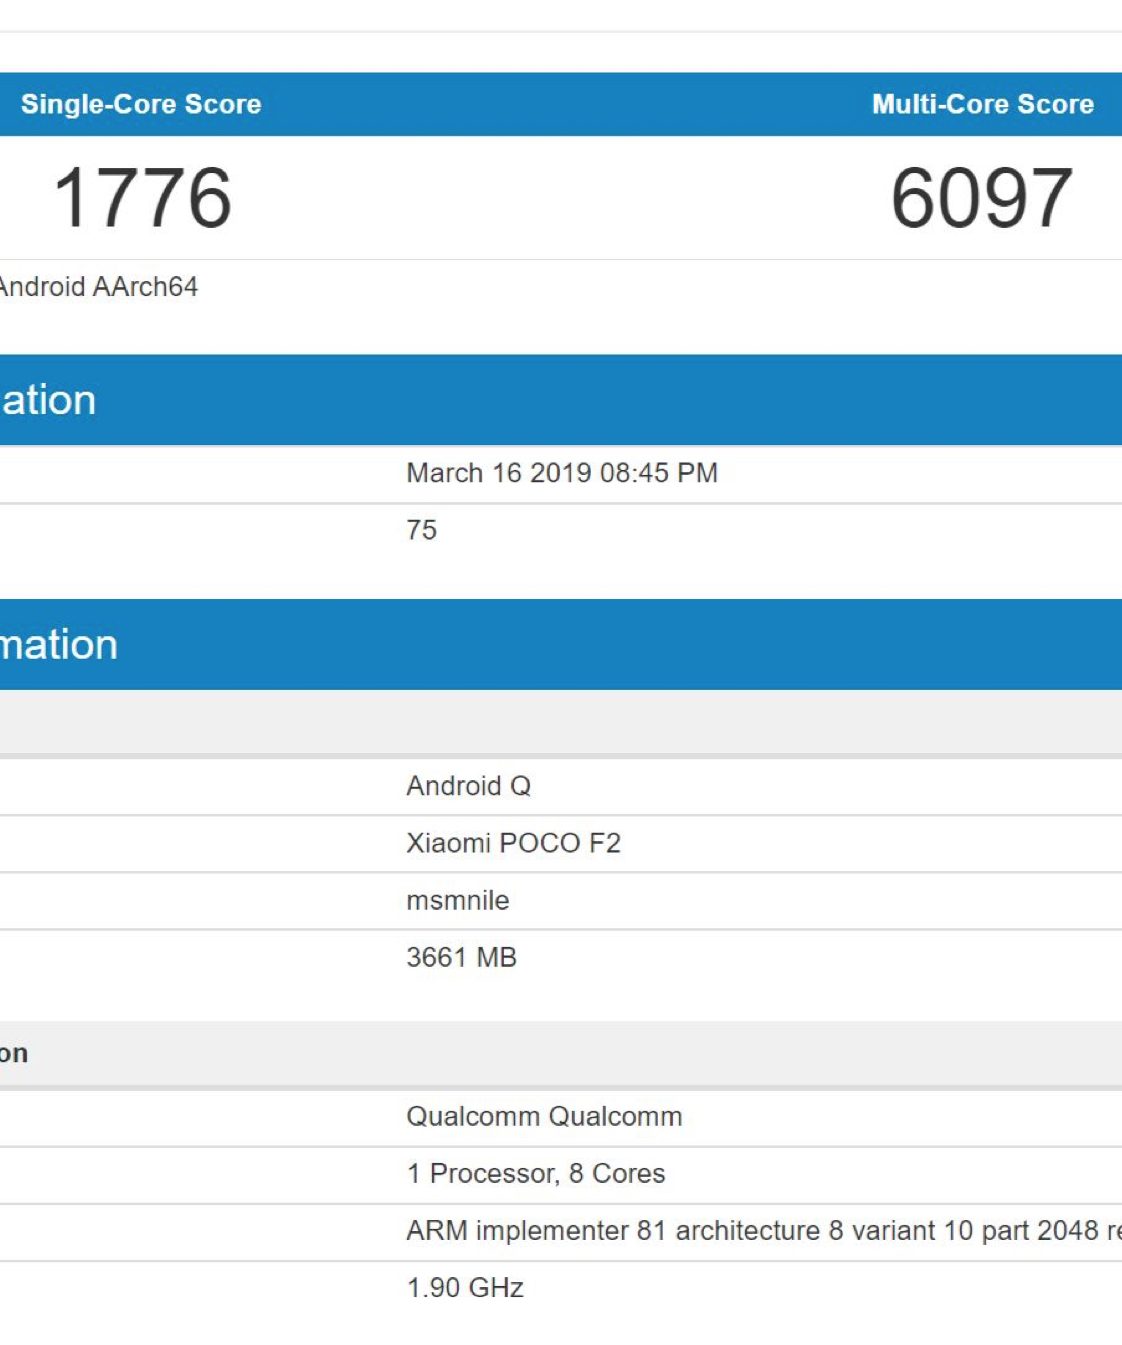The width and height of the screenshot is (1122, 1345).
Task: Click the 08:45 PM time text
Action: (x=658, y=473)
